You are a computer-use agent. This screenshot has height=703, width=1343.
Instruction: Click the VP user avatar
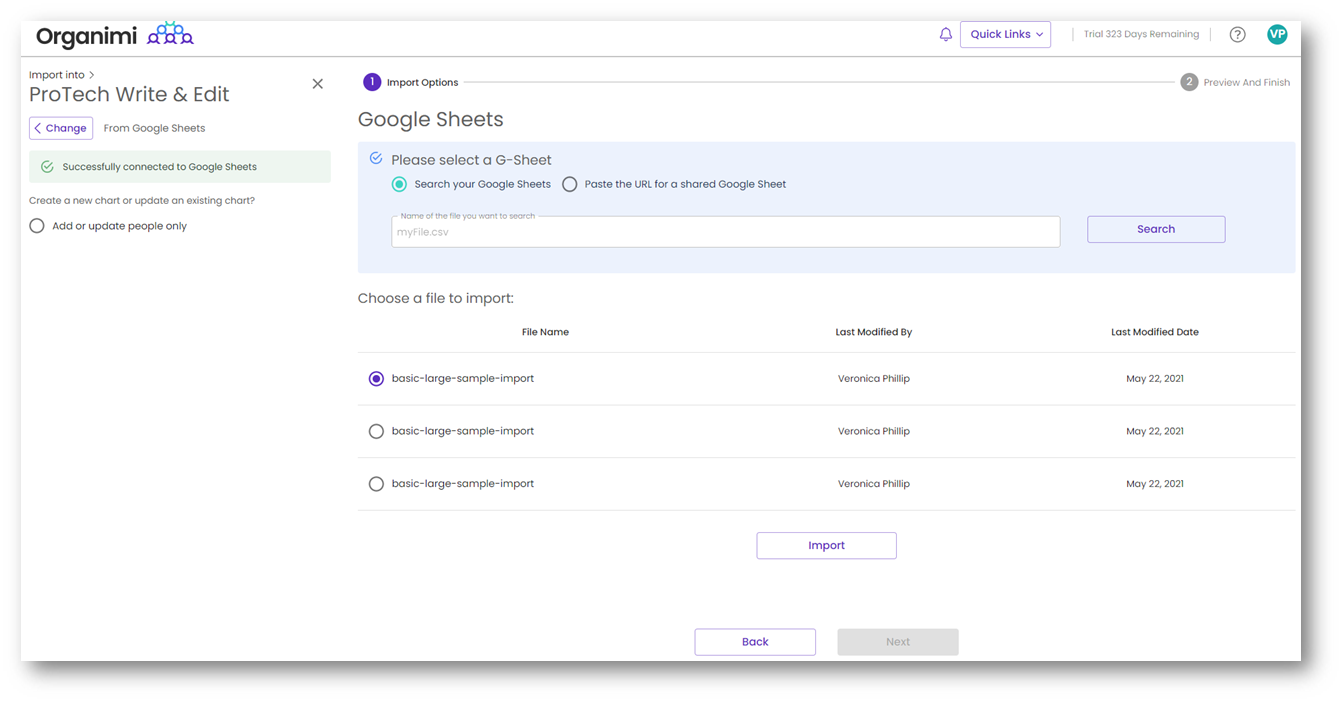[x=1277, y=34]
